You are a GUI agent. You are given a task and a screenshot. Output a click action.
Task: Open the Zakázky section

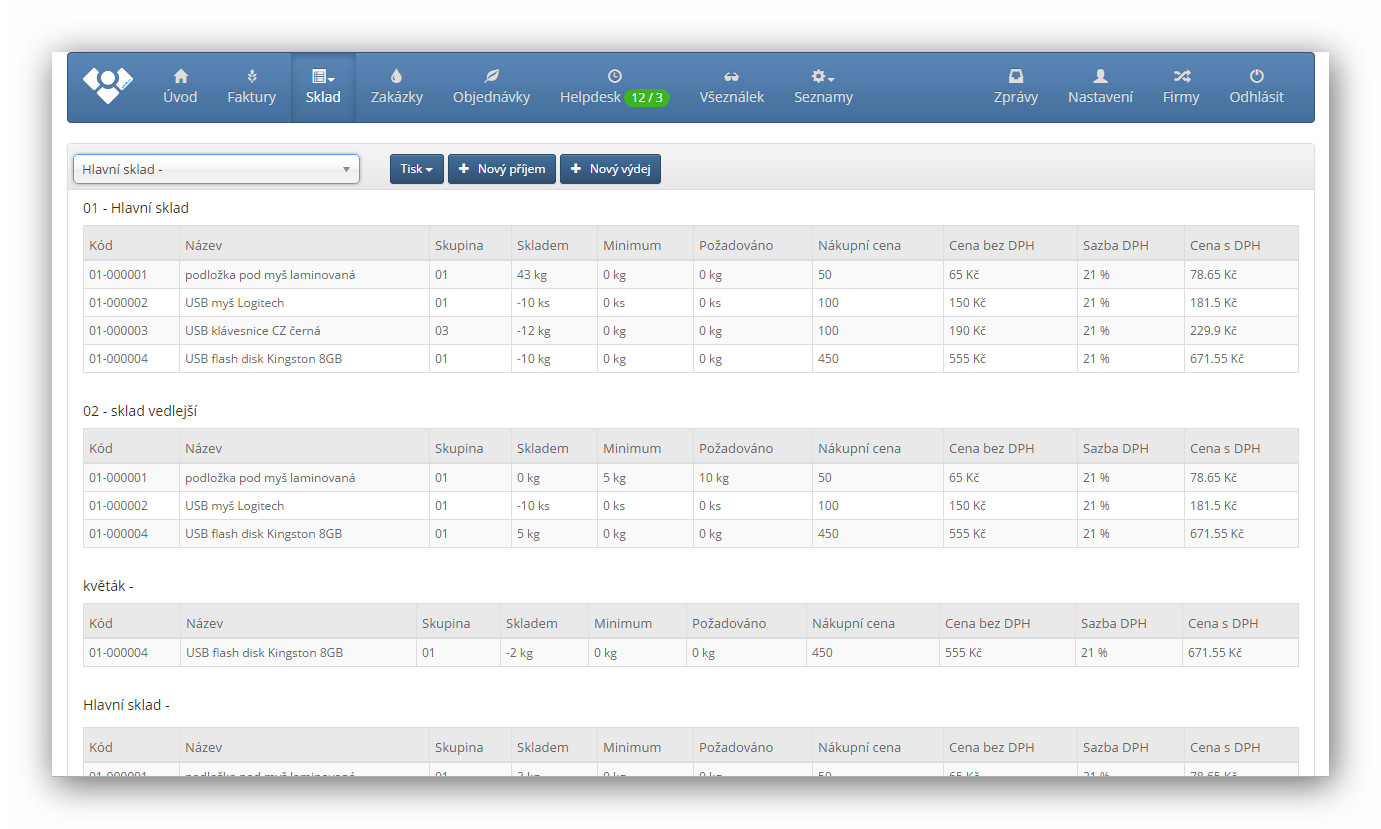tap(396, 87)
